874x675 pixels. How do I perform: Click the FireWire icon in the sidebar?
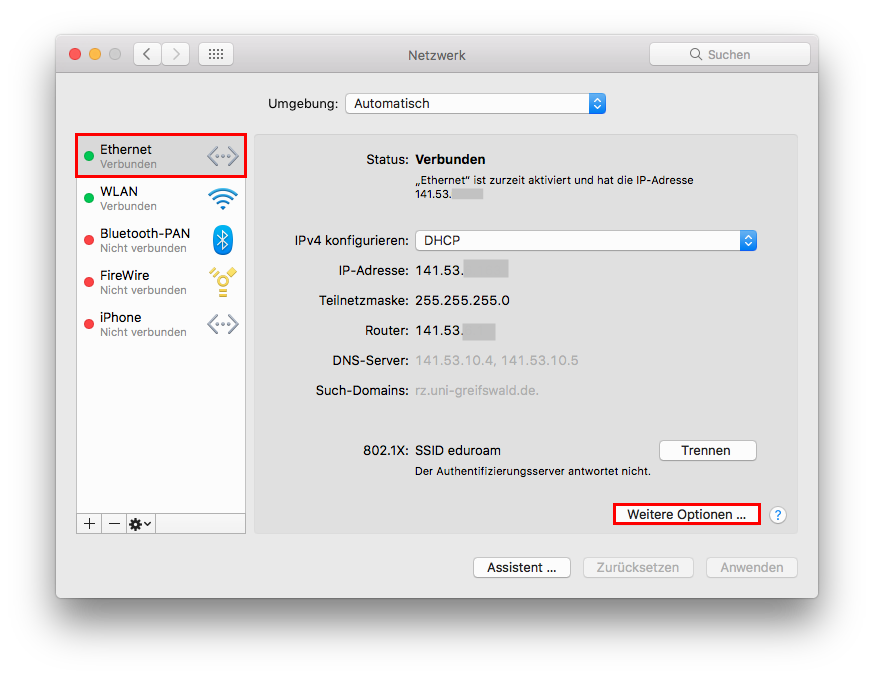coord(222,282)
